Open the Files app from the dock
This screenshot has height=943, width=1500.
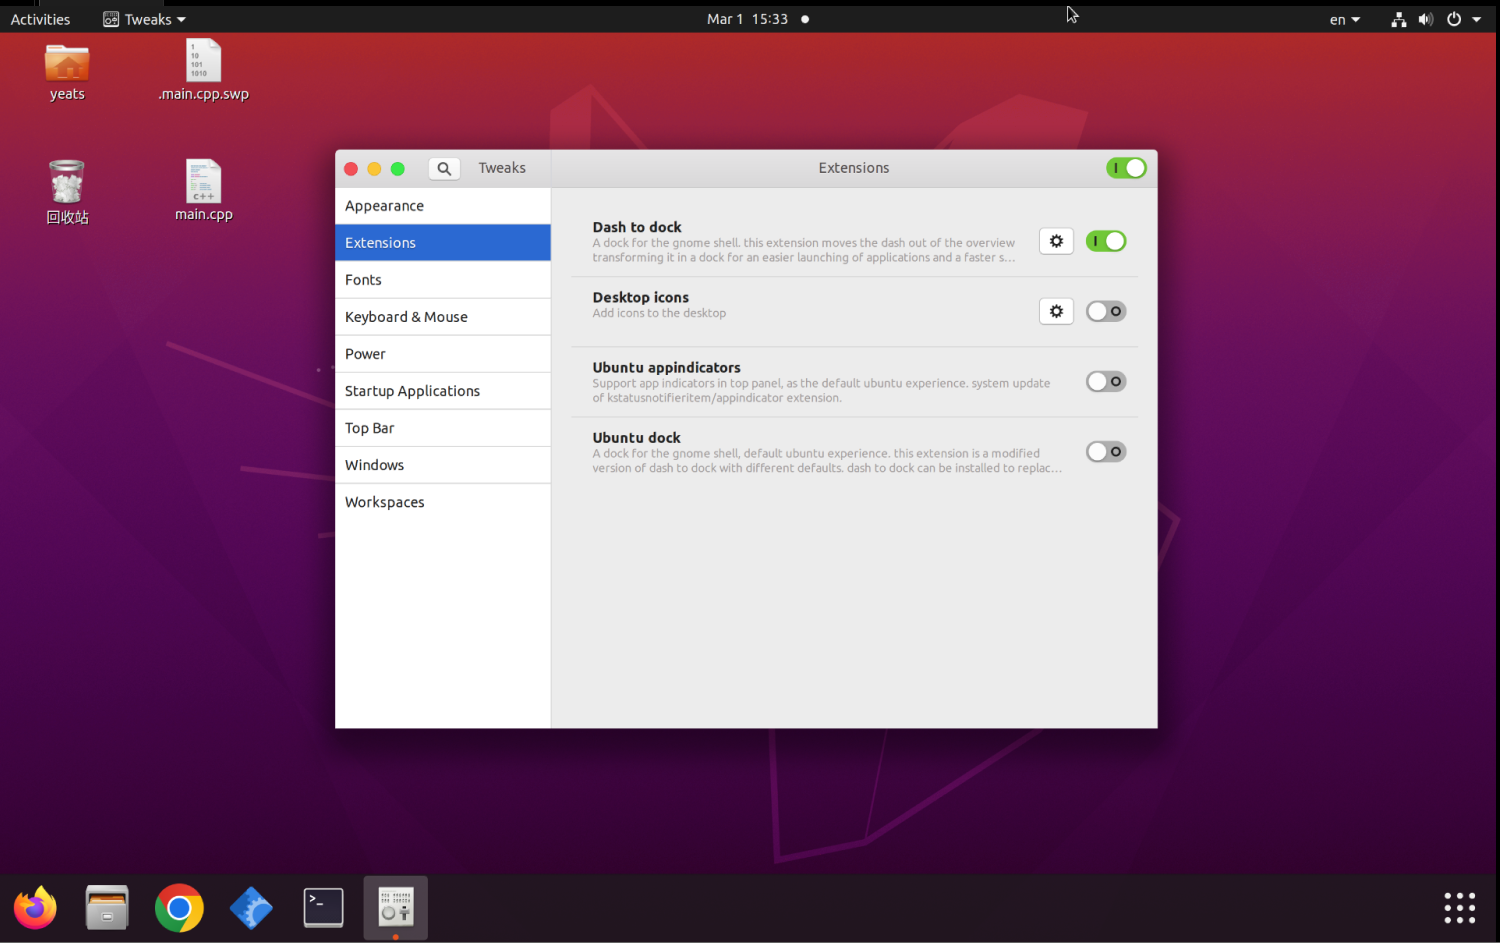click(x=106, y=907)
